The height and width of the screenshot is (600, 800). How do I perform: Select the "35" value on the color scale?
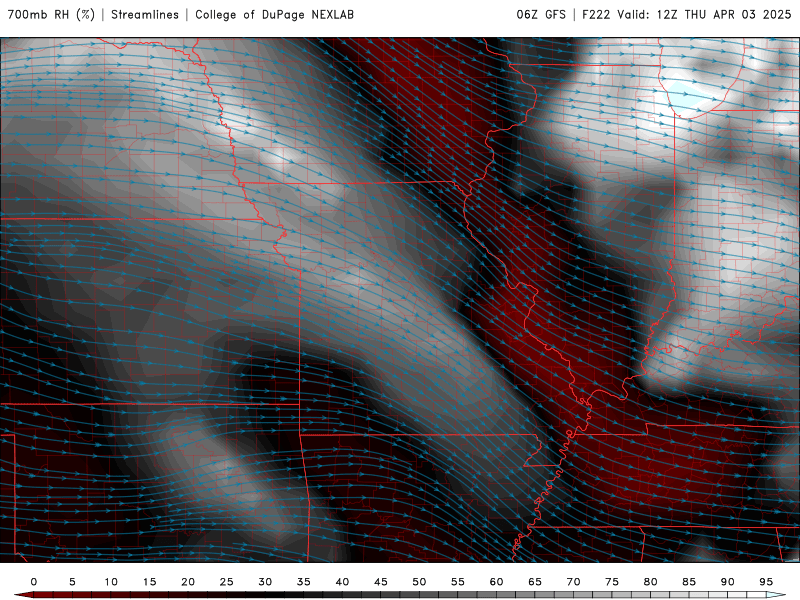(x=304, y=582)
